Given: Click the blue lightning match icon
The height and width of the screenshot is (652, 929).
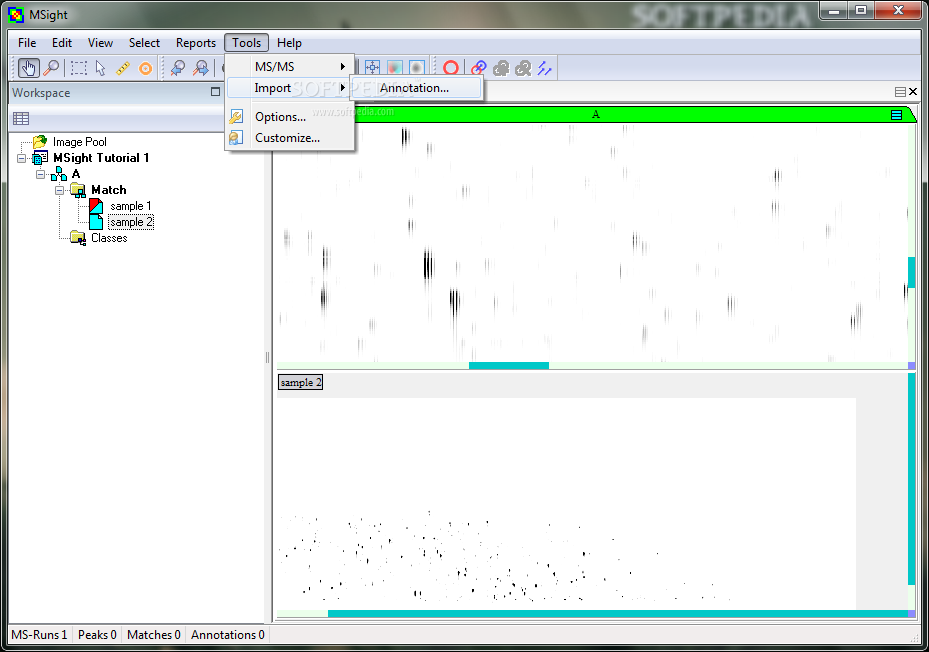Looking at the screenshot, I should pyautogui.click(x=544, y=68).
